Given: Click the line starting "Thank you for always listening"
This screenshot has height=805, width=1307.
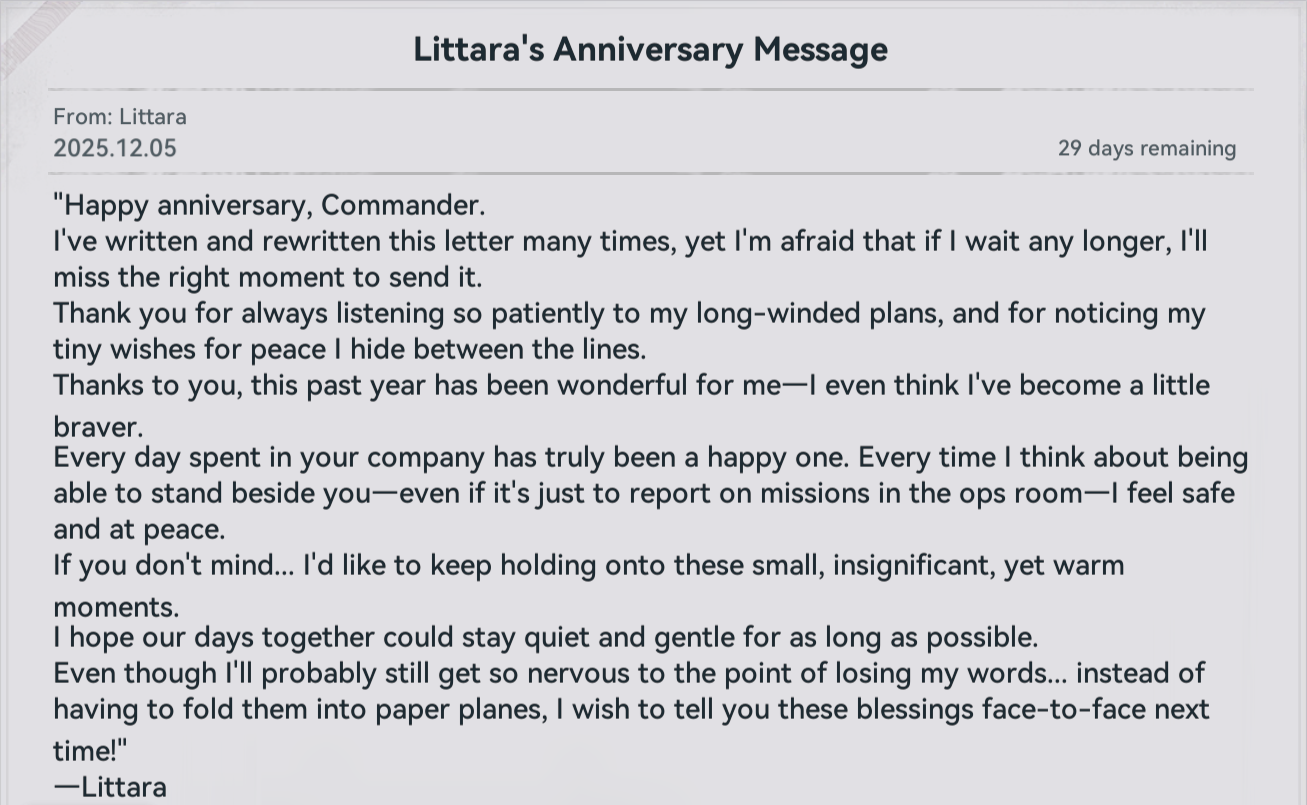Looking at the screenshot, I should (x=629, y=314).
